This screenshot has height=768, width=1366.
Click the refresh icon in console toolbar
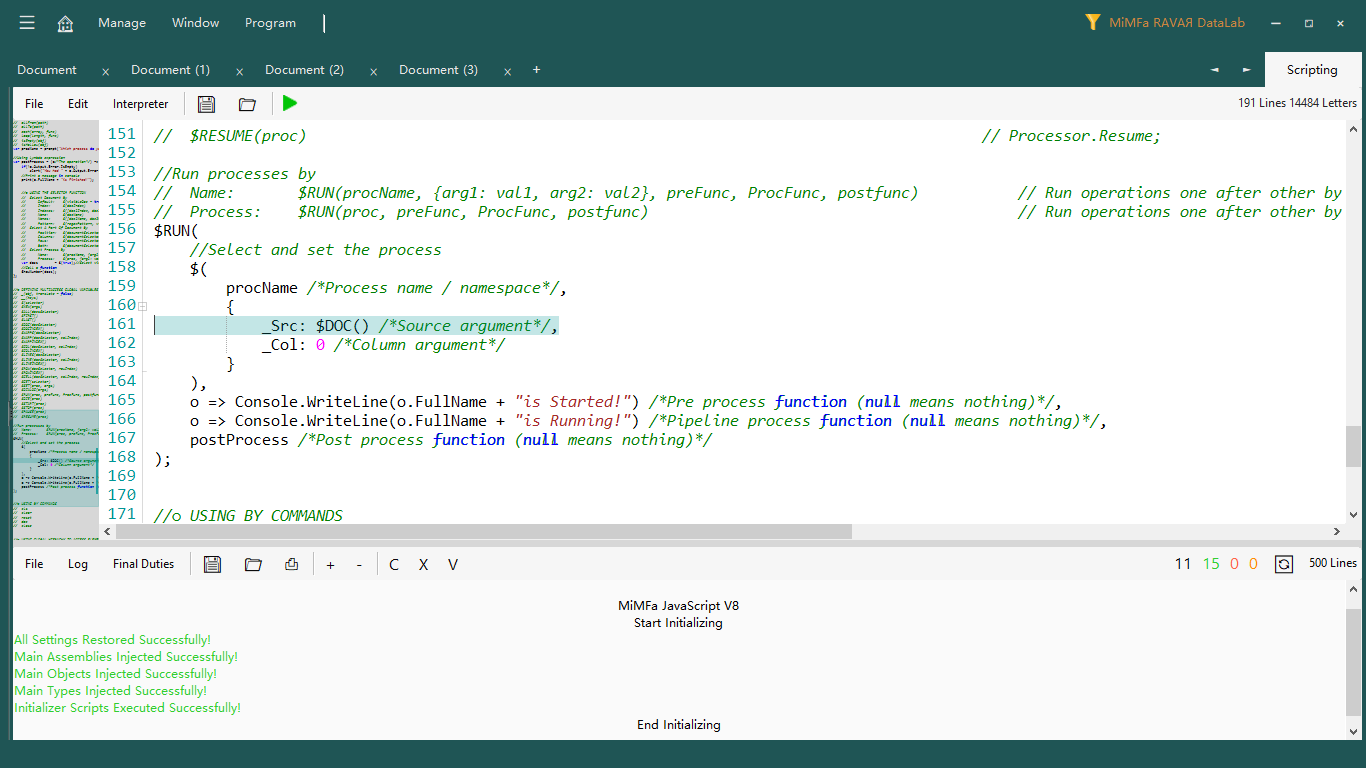1284,564
